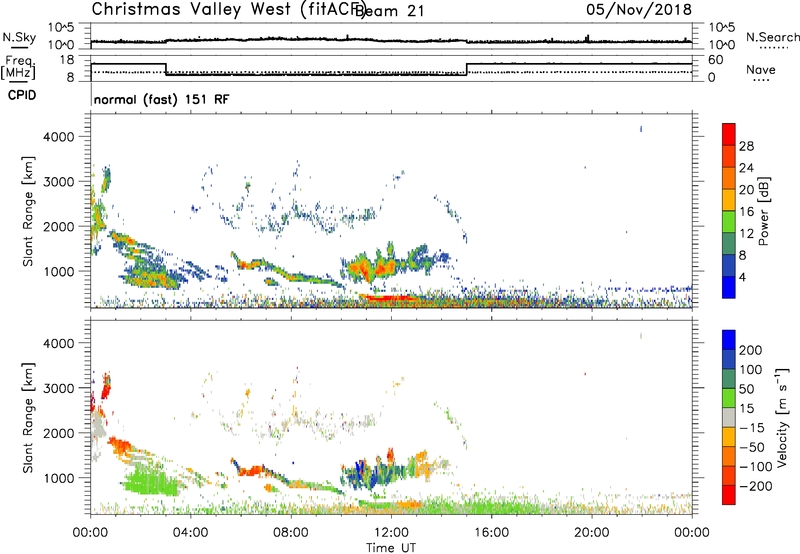
Task: Select the '200' tick on Velocity colorbar
Action: (x=751, y=350)
